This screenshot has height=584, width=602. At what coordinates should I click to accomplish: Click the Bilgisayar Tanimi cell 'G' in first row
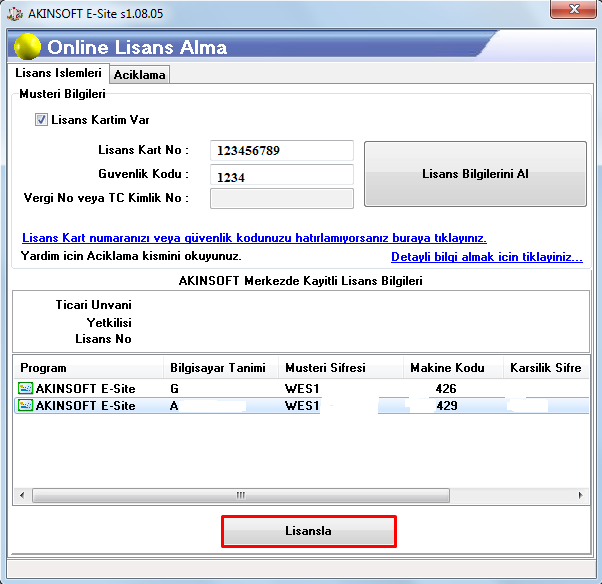(174, 389)
